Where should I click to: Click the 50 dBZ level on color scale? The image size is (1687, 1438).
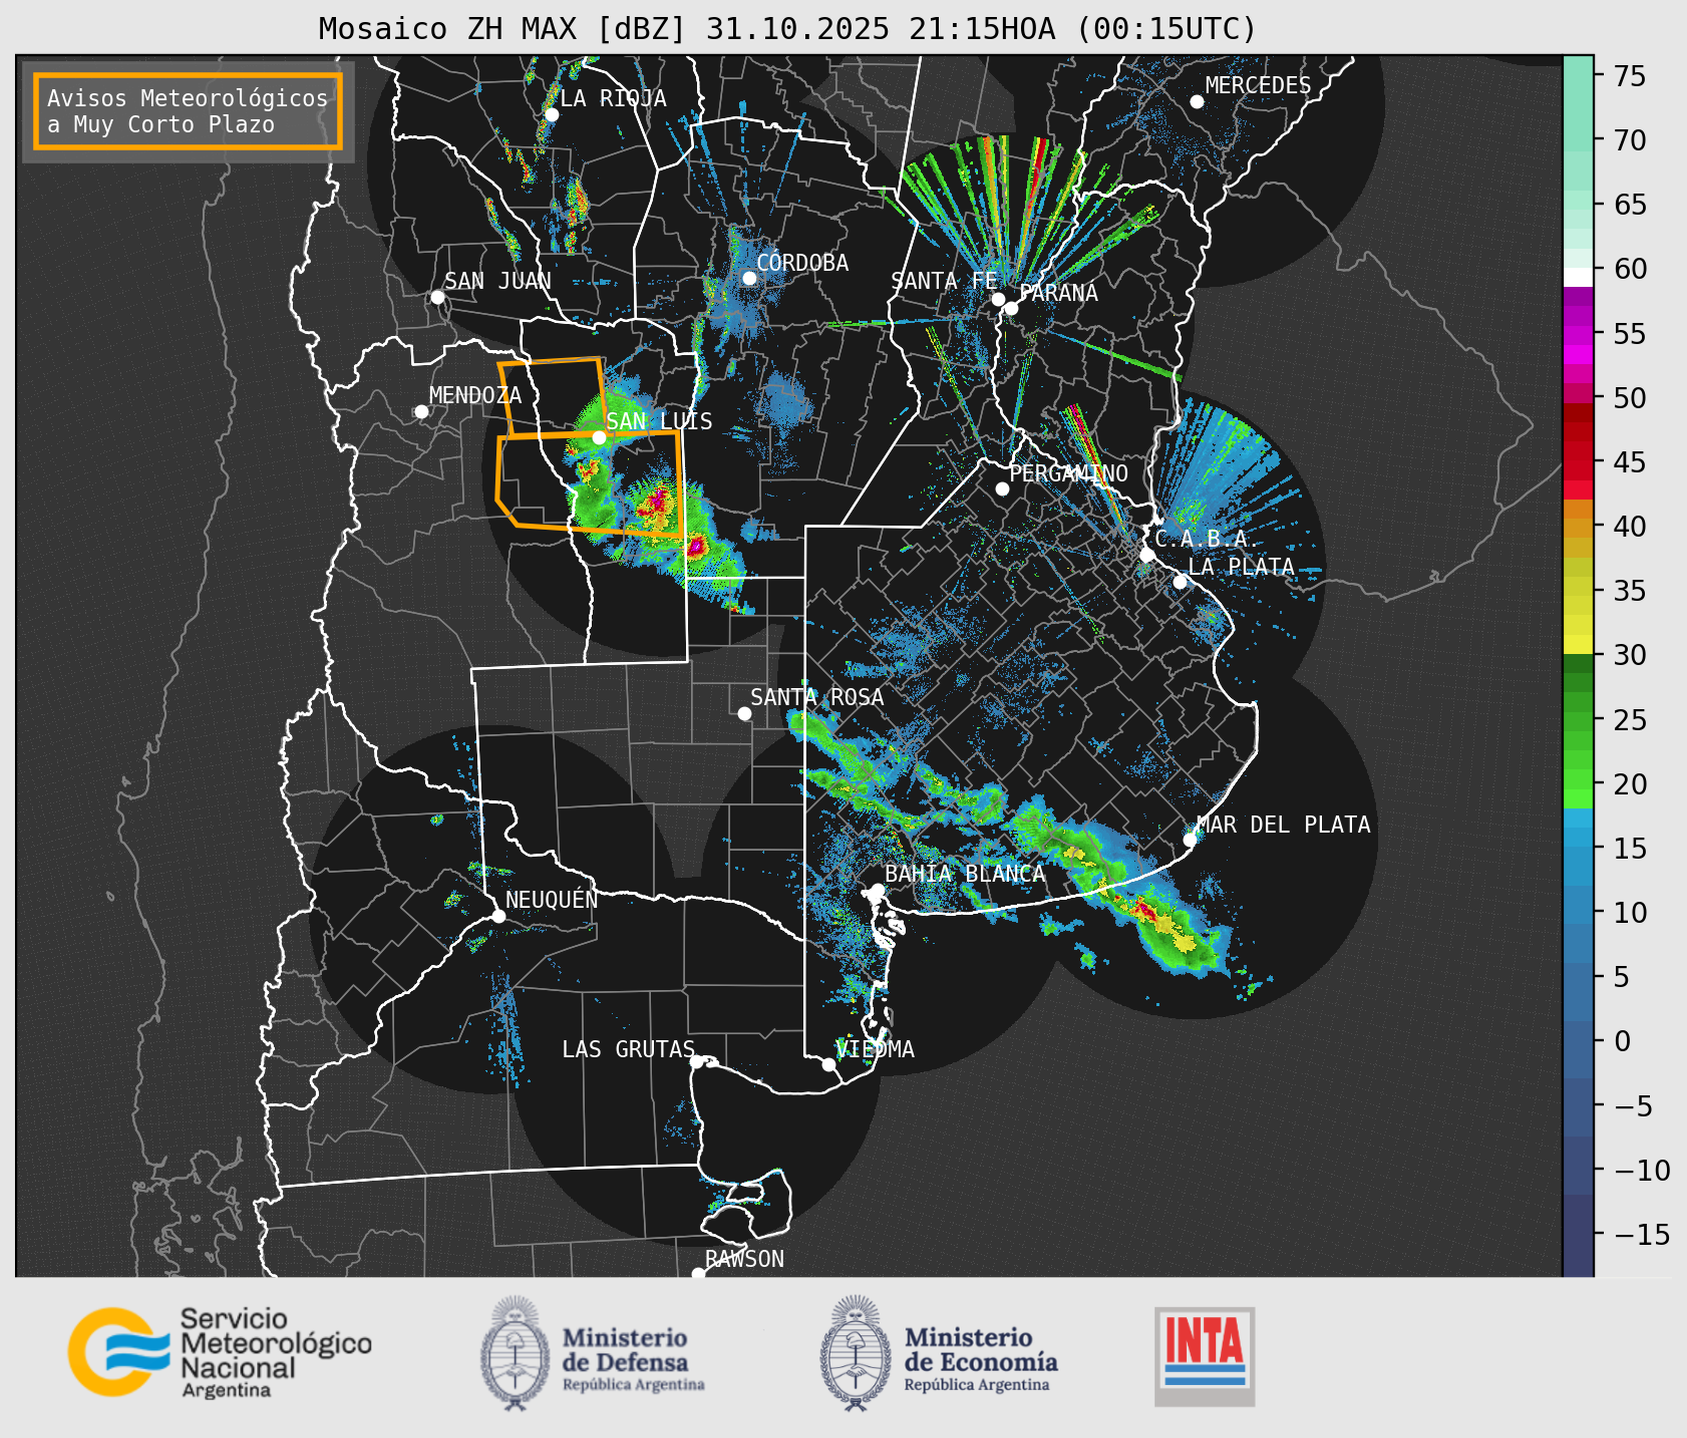click(x=1578, y=398)
